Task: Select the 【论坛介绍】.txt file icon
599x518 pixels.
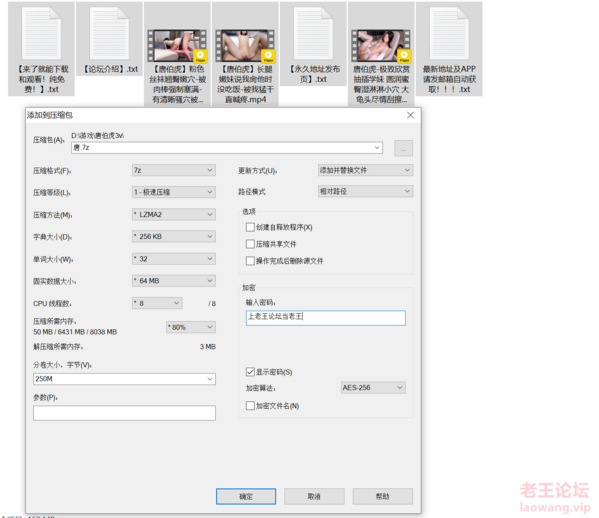Action: 109,34
